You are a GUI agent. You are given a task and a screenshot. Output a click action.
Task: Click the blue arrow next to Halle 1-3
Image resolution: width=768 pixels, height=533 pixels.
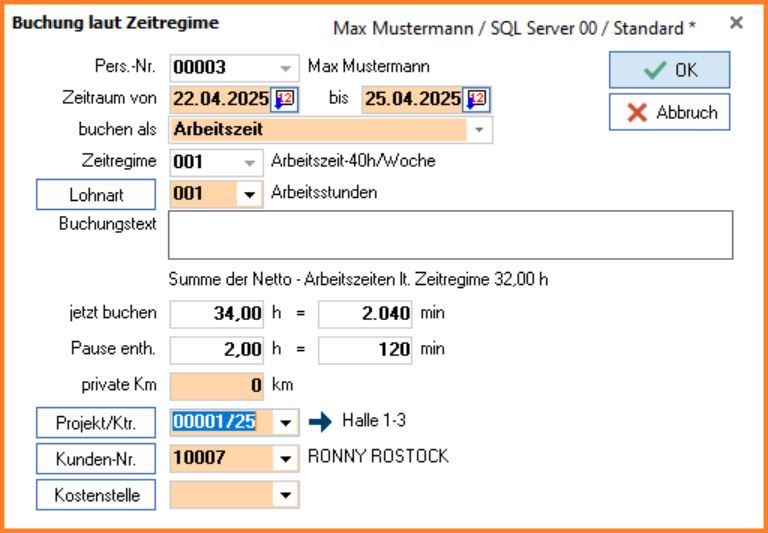click(x=319, y=422)
